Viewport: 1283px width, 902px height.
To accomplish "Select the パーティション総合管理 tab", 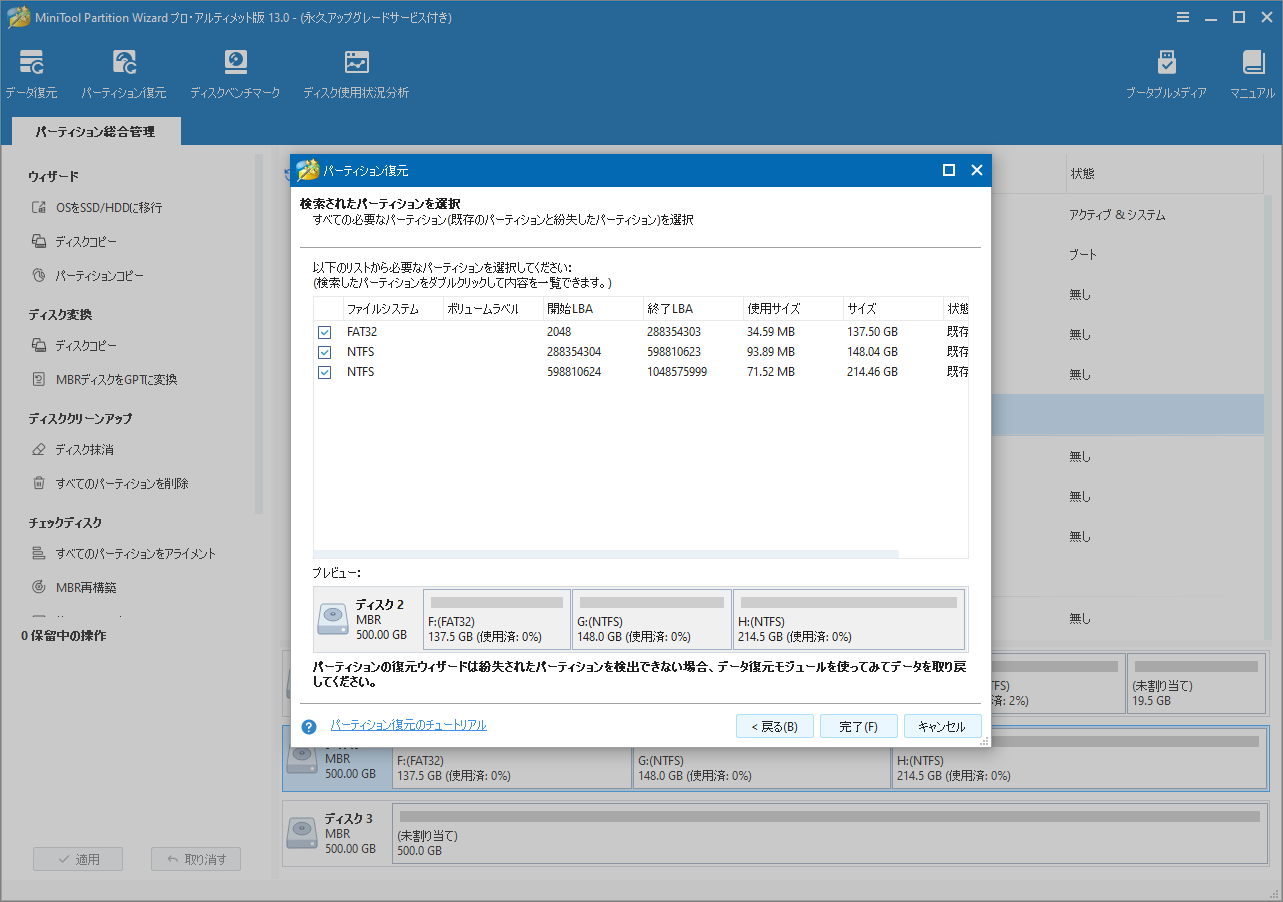I will 95,131.
